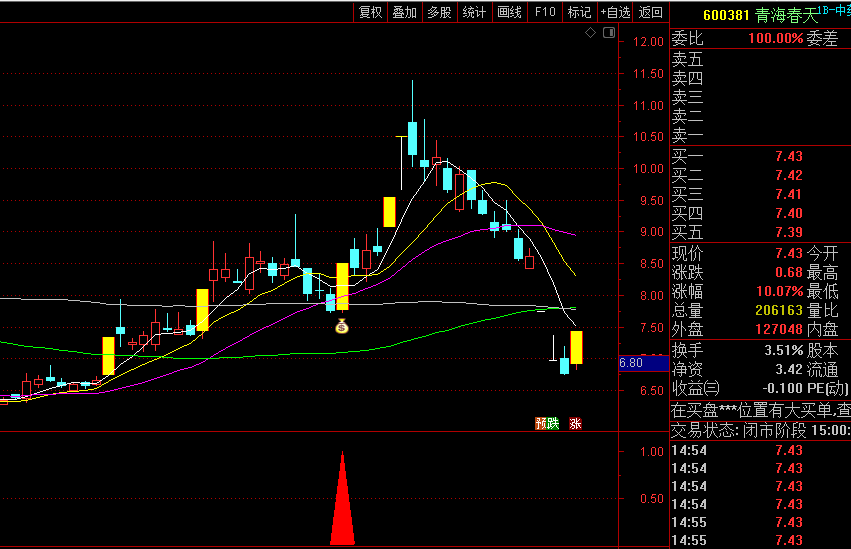Click the 预跌 signal tag

(x=547, y=423)
